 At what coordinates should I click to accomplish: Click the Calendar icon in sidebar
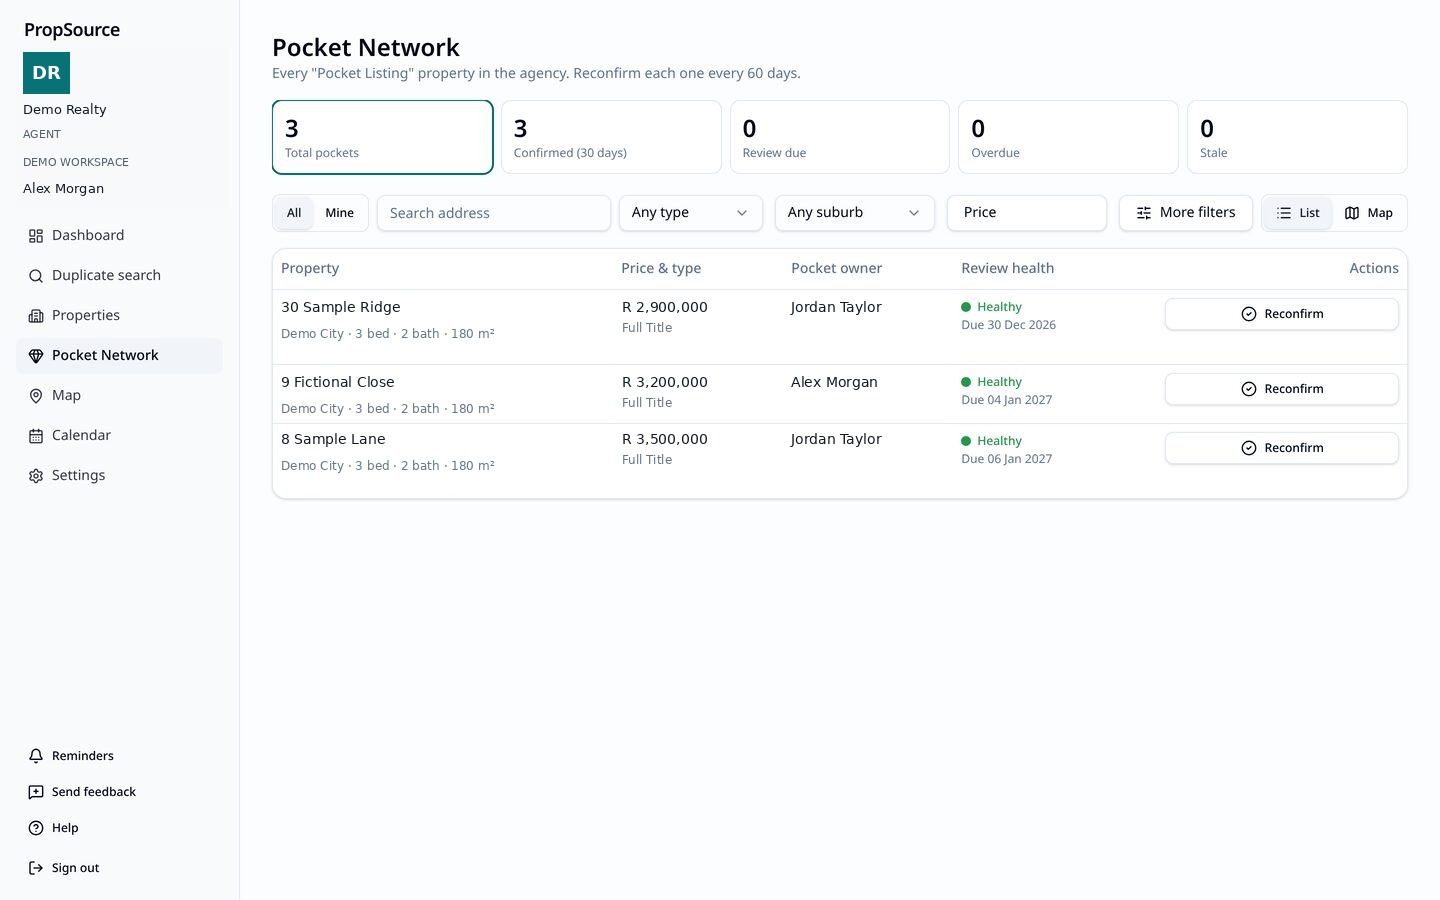tap(36, 436)
